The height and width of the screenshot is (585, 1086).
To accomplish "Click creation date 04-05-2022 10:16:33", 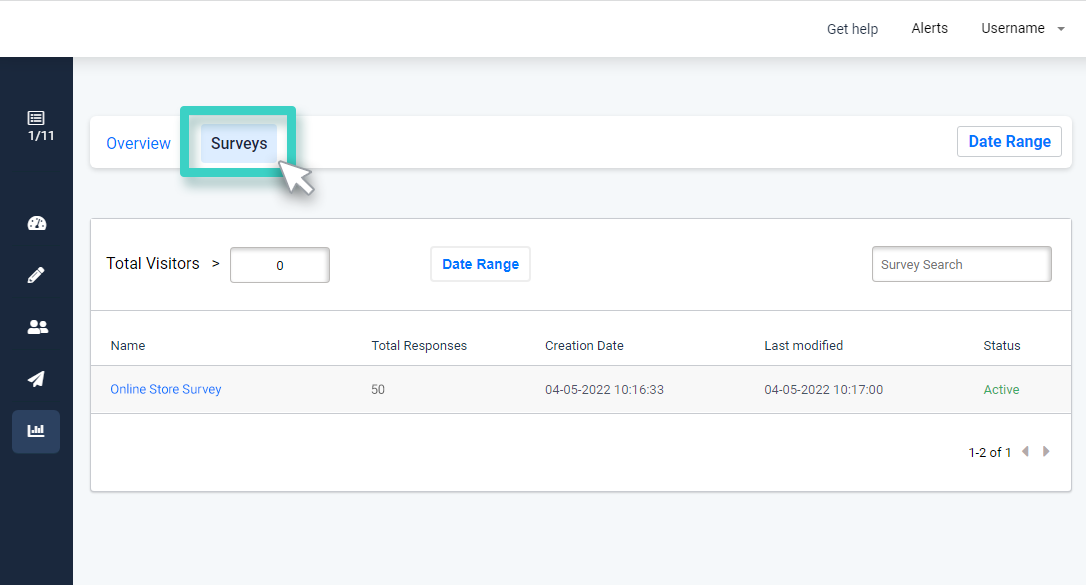I will 604,390.
